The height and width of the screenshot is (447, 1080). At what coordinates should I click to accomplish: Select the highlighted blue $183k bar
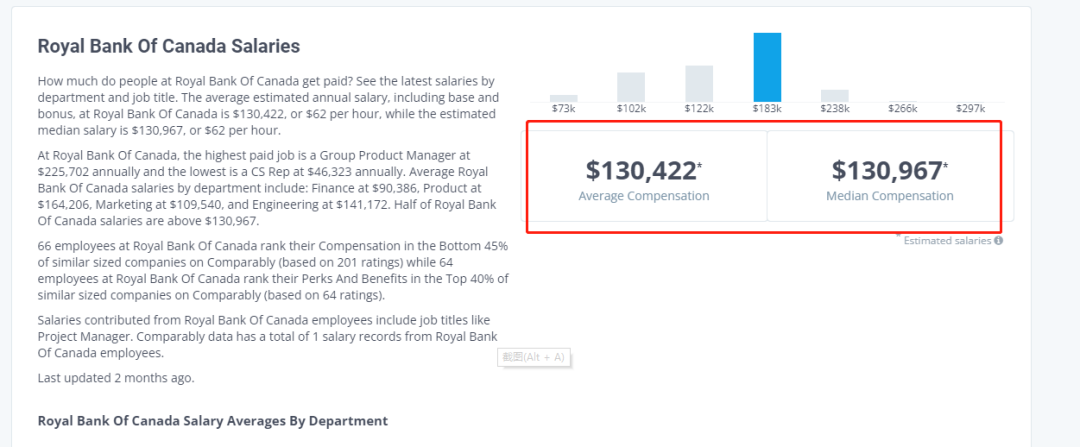767,67
